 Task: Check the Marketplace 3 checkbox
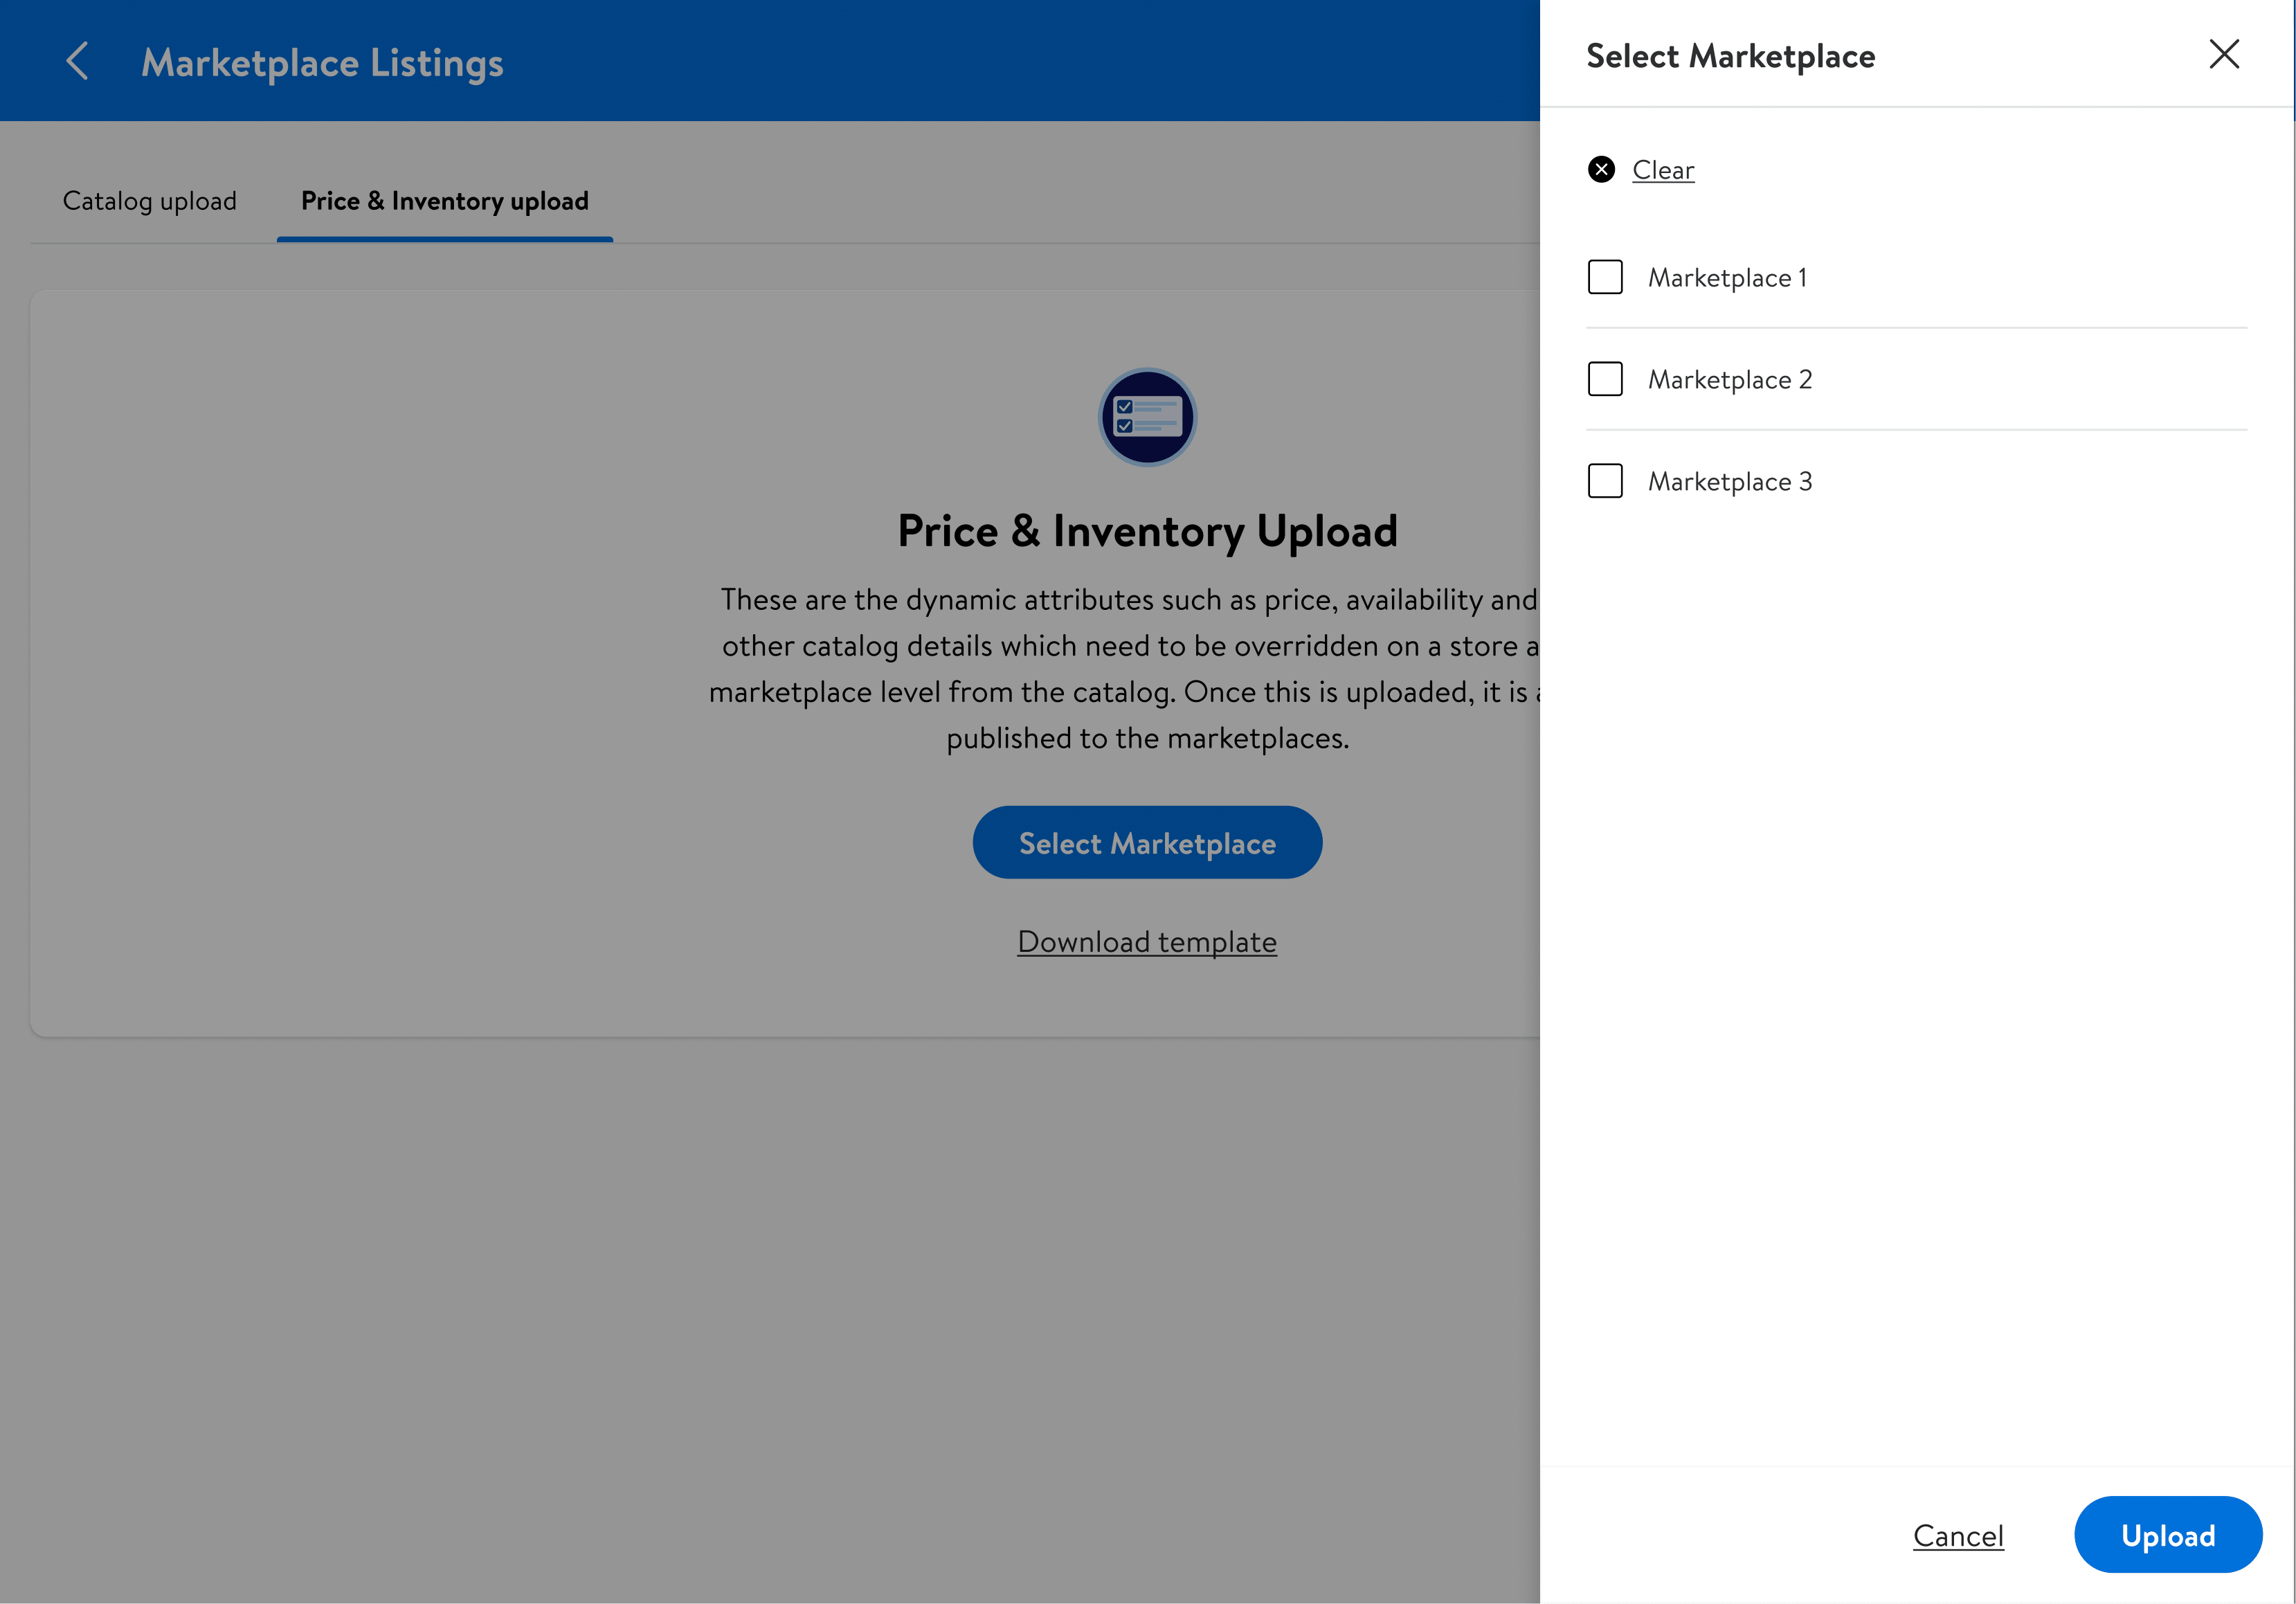click(1605, 481)
